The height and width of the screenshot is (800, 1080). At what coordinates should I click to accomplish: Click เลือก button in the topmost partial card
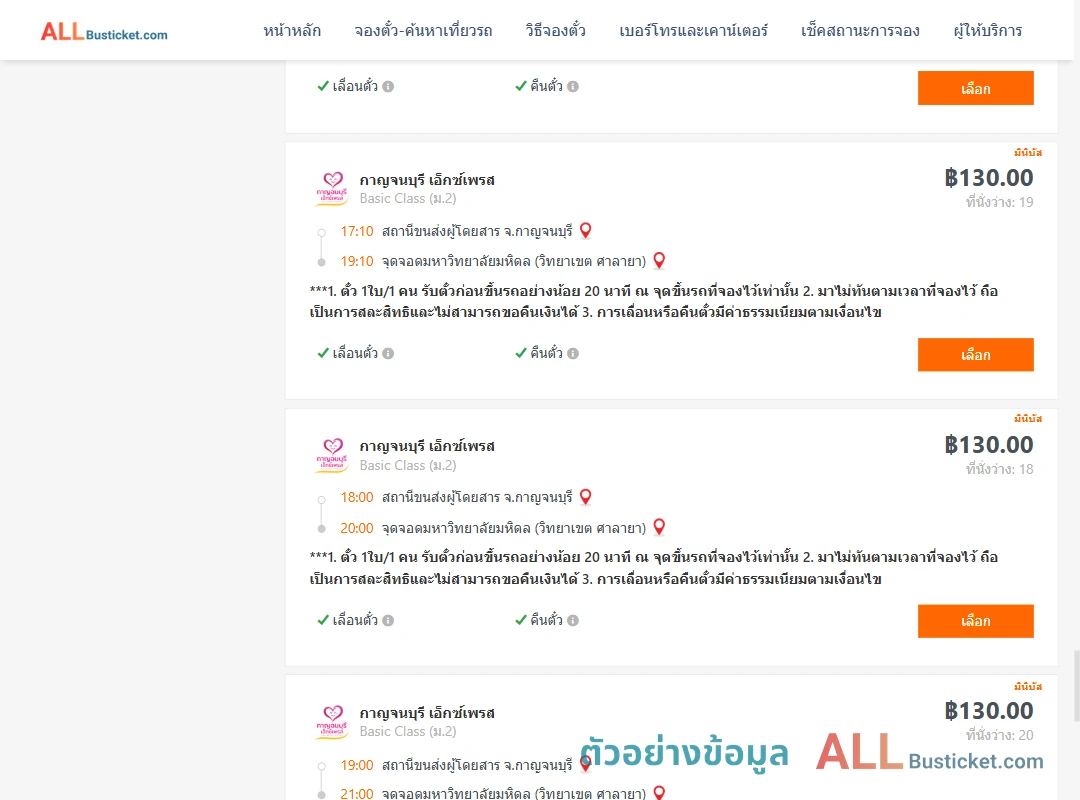point(975,88)
